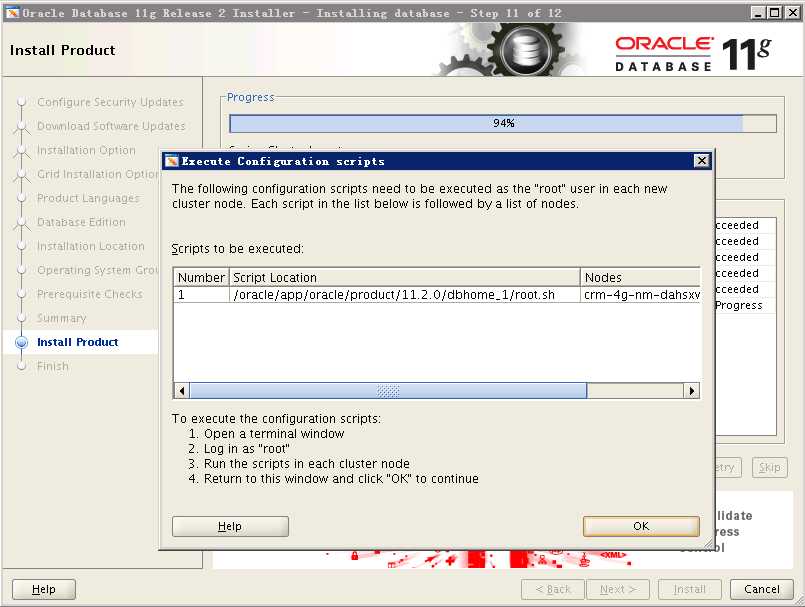Image resolution: width=805 pixels, height=607 pixels.
Task: Close the Execute Configuration scripts dialog
Action: pos(701,161)
